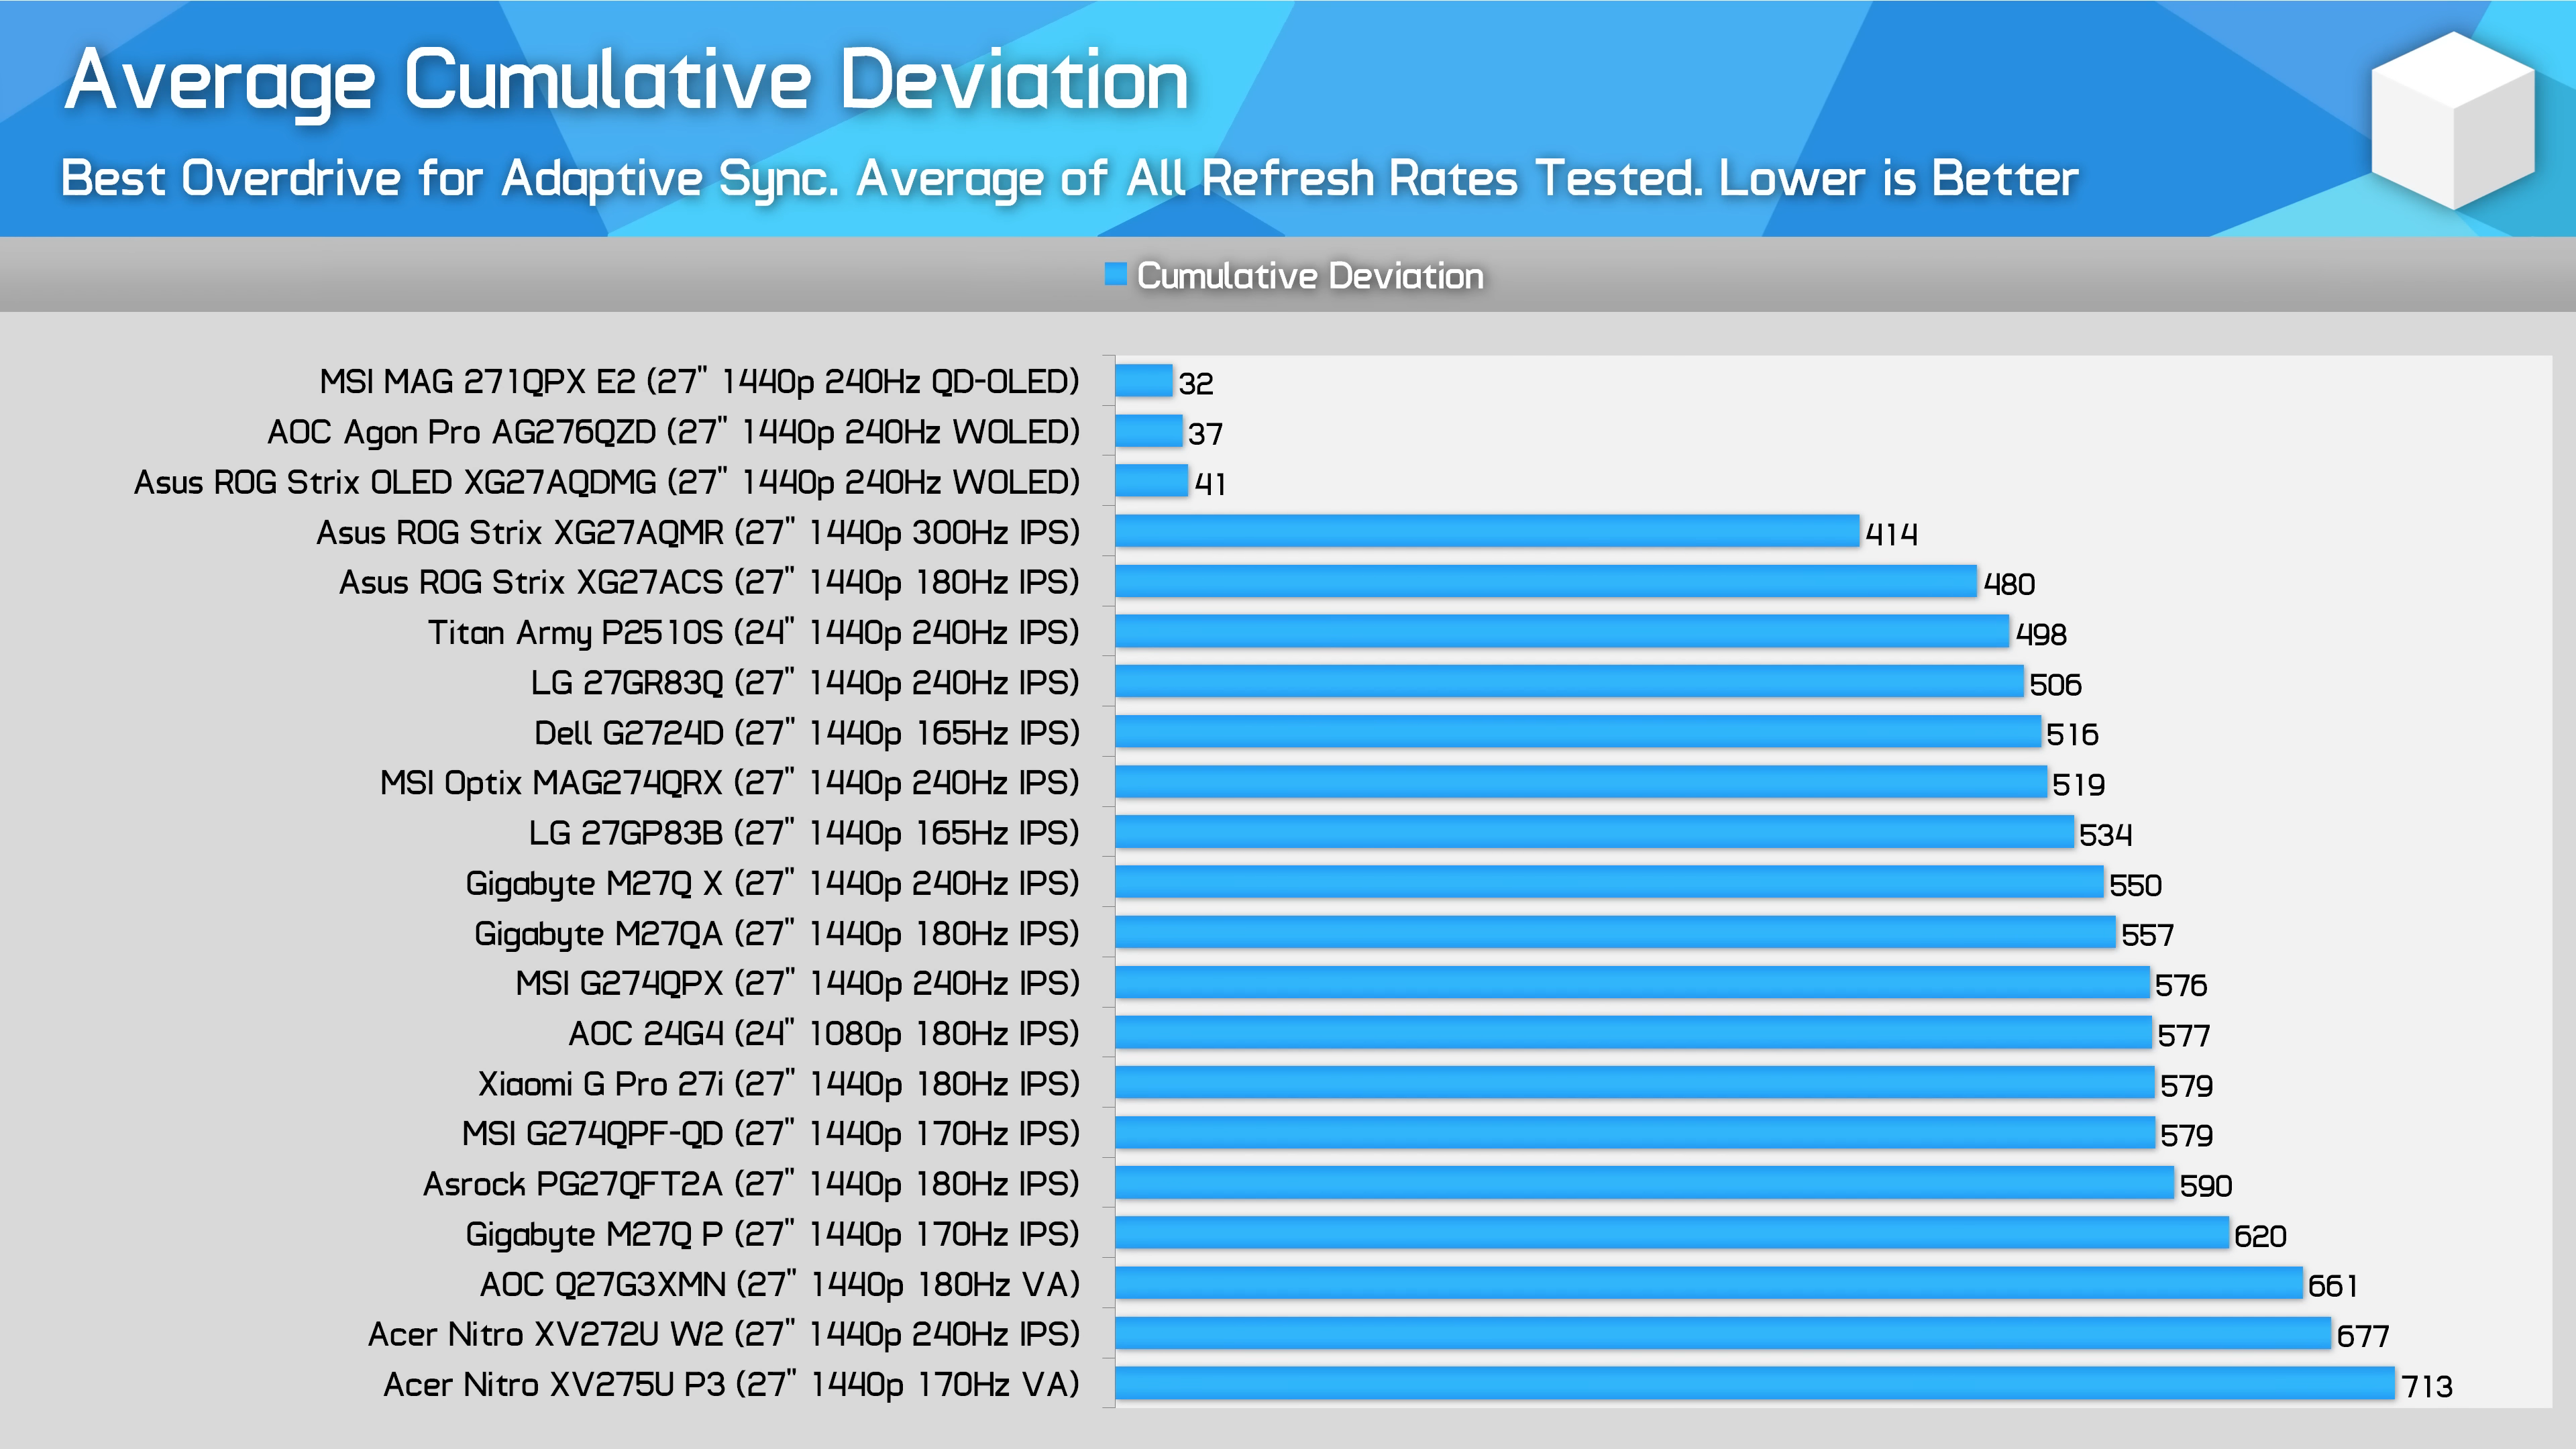Click the value 576
Viewport: 2576px width, 1449px height.
point(2181,986)
